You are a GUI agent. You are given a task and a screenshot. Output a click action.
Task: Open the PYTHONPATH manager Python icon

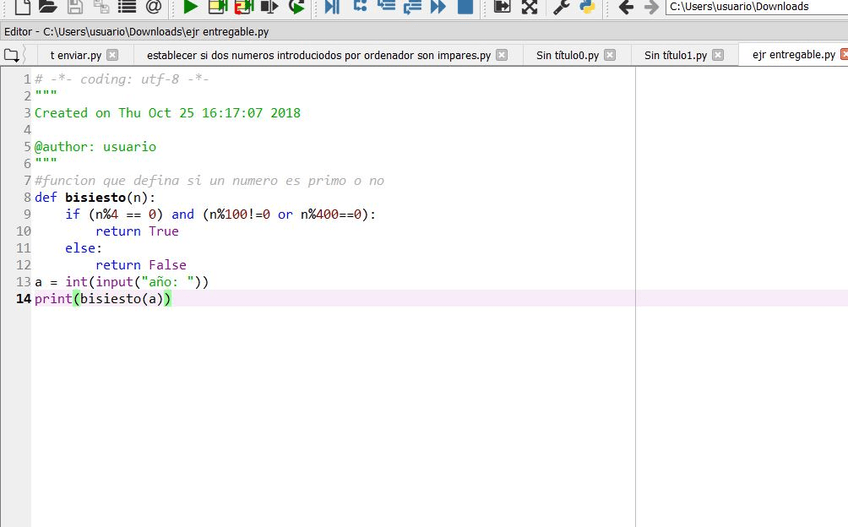(x=588, y=7)
